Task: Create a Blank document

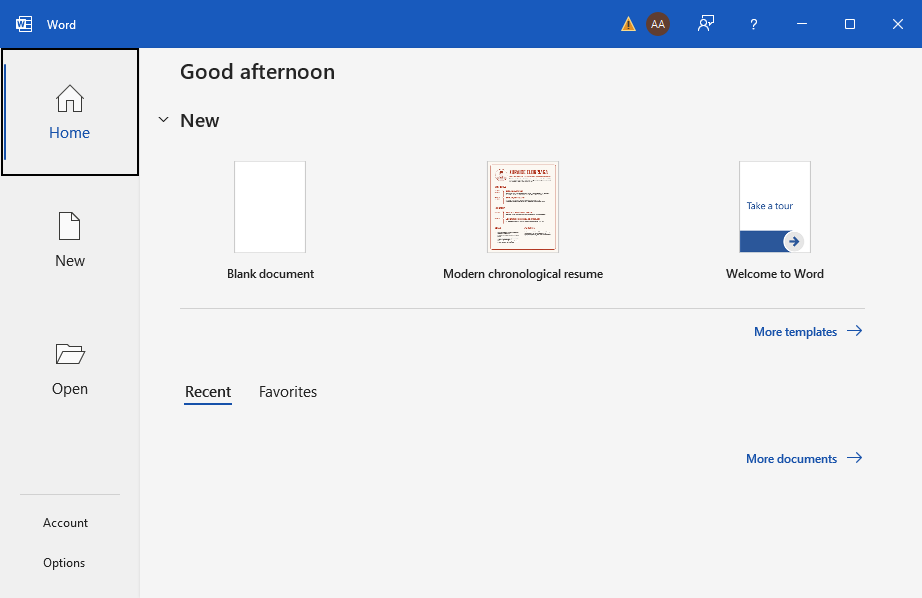Action: [270, 207]
